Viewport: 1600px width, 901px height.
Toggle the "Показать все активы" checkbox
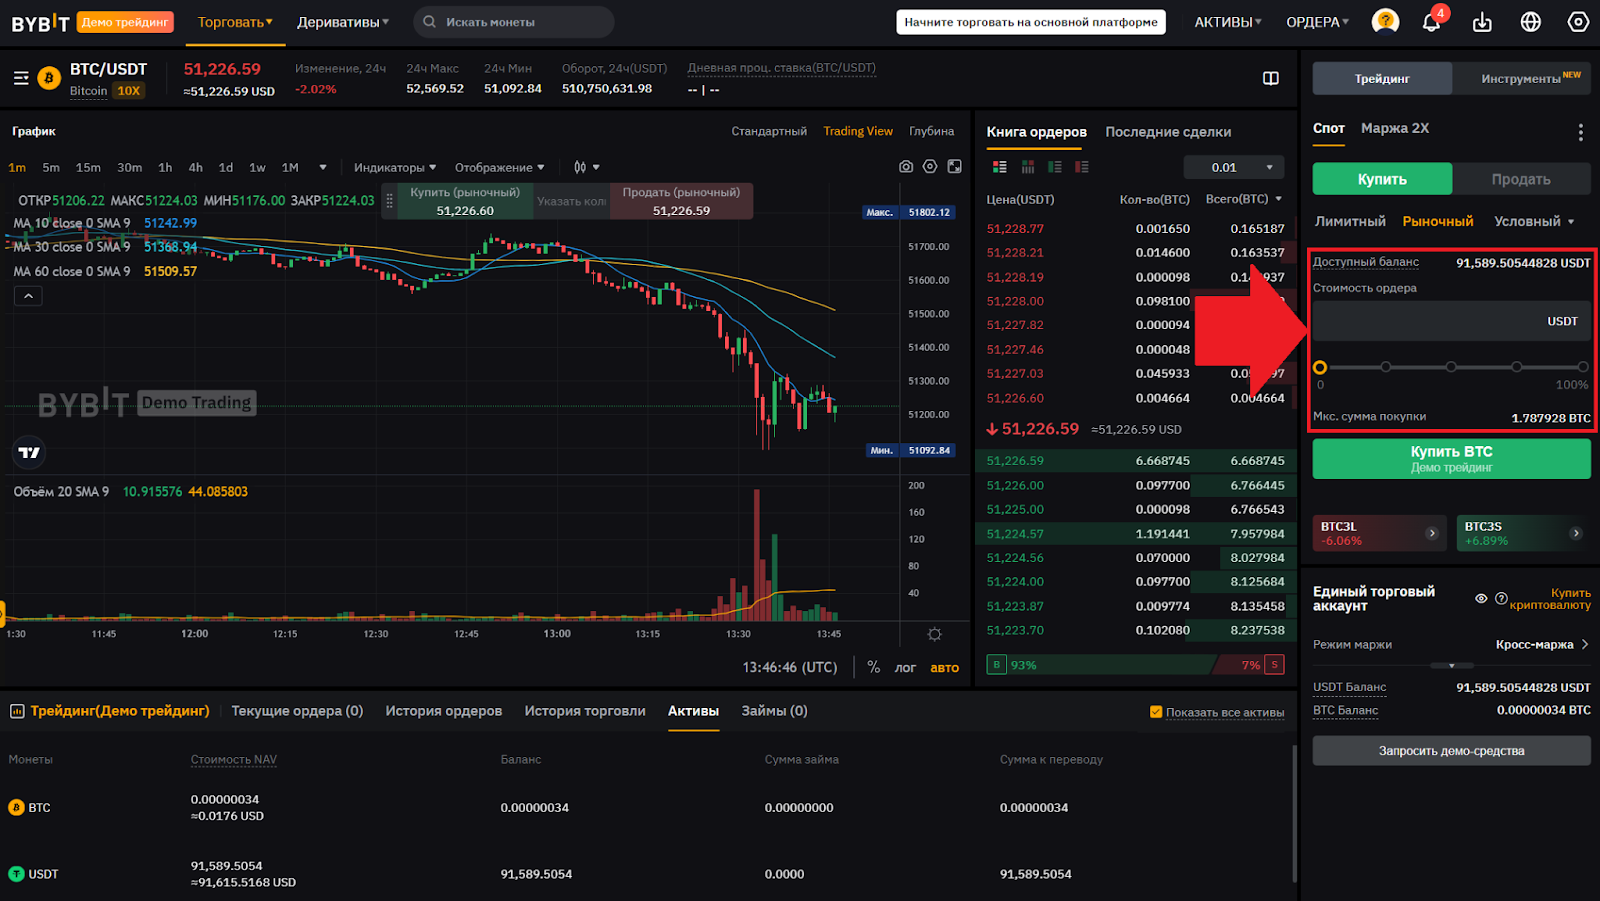click(x=1156, y=712)
